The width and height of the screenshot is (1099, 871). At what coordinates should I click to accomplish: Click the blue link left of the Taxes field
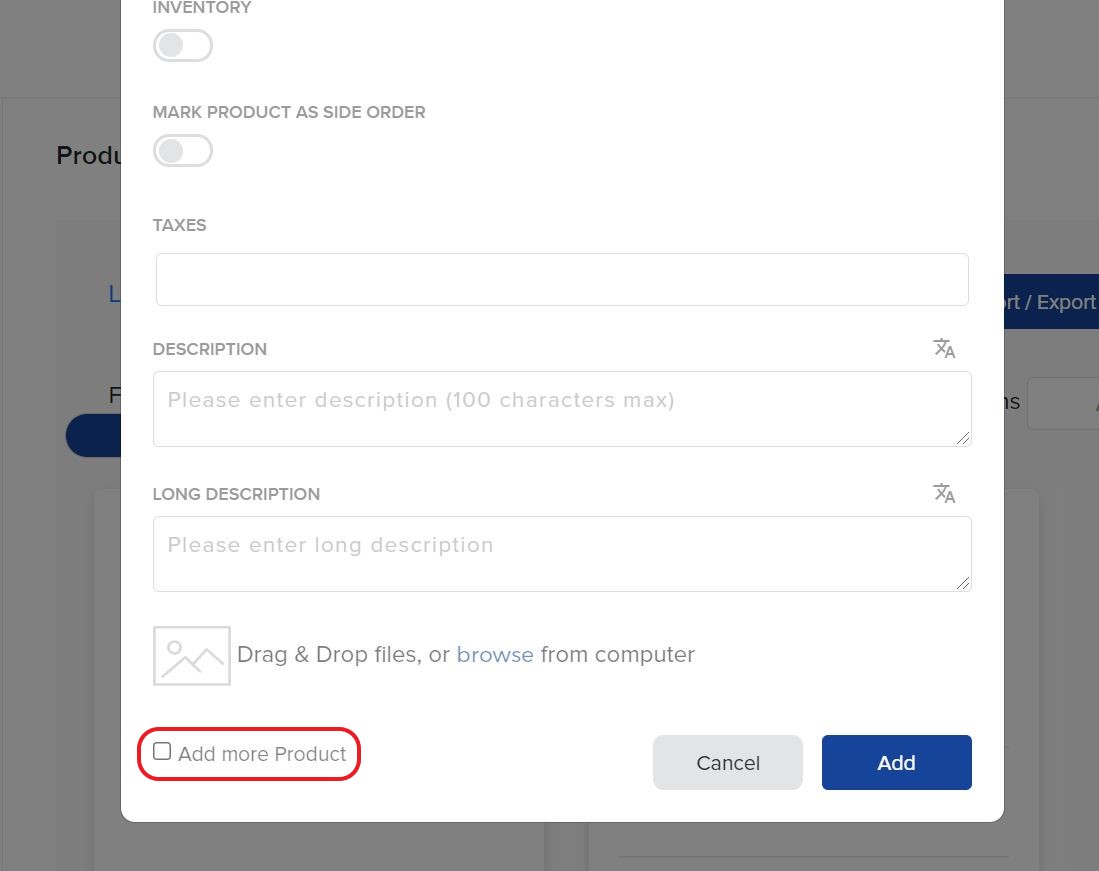pyautogui.click(x=114, y=294)
